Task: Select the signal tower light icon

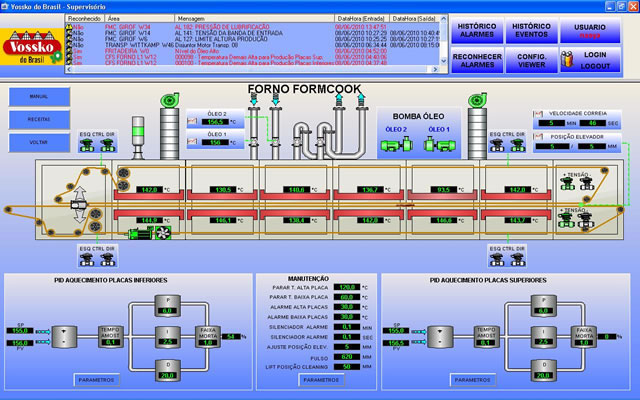Action: coord(138,138)
